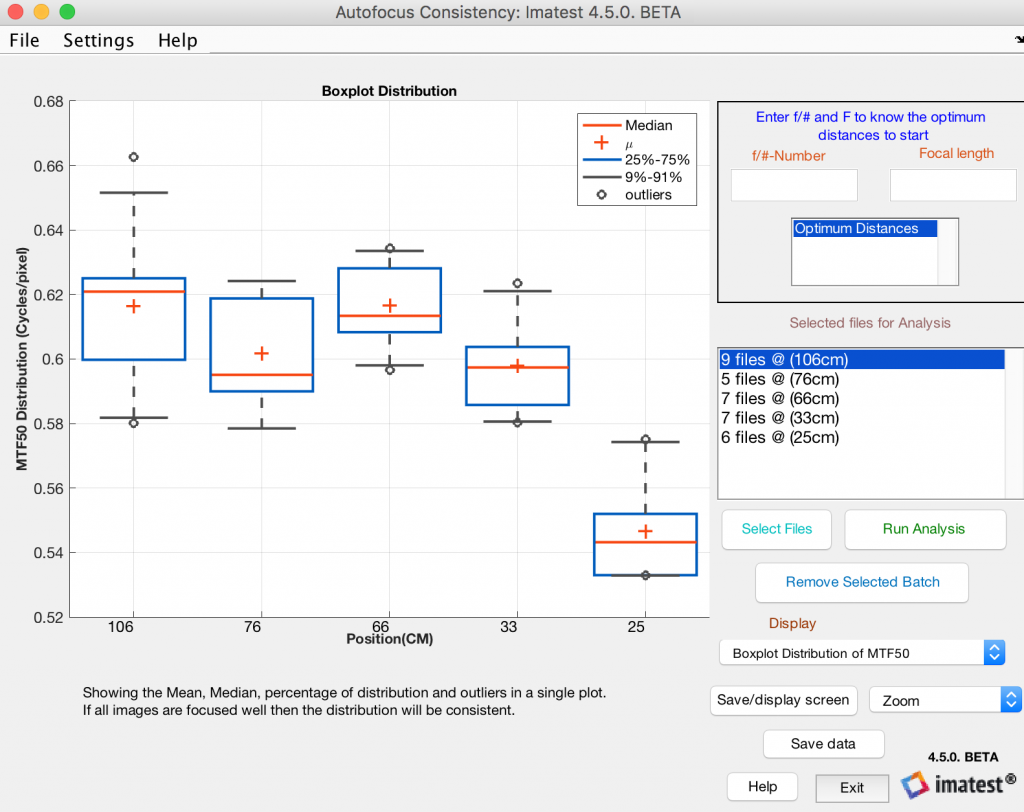Open the Help menu
This screenshot has height=812, width=1024.
pos(178,41)
